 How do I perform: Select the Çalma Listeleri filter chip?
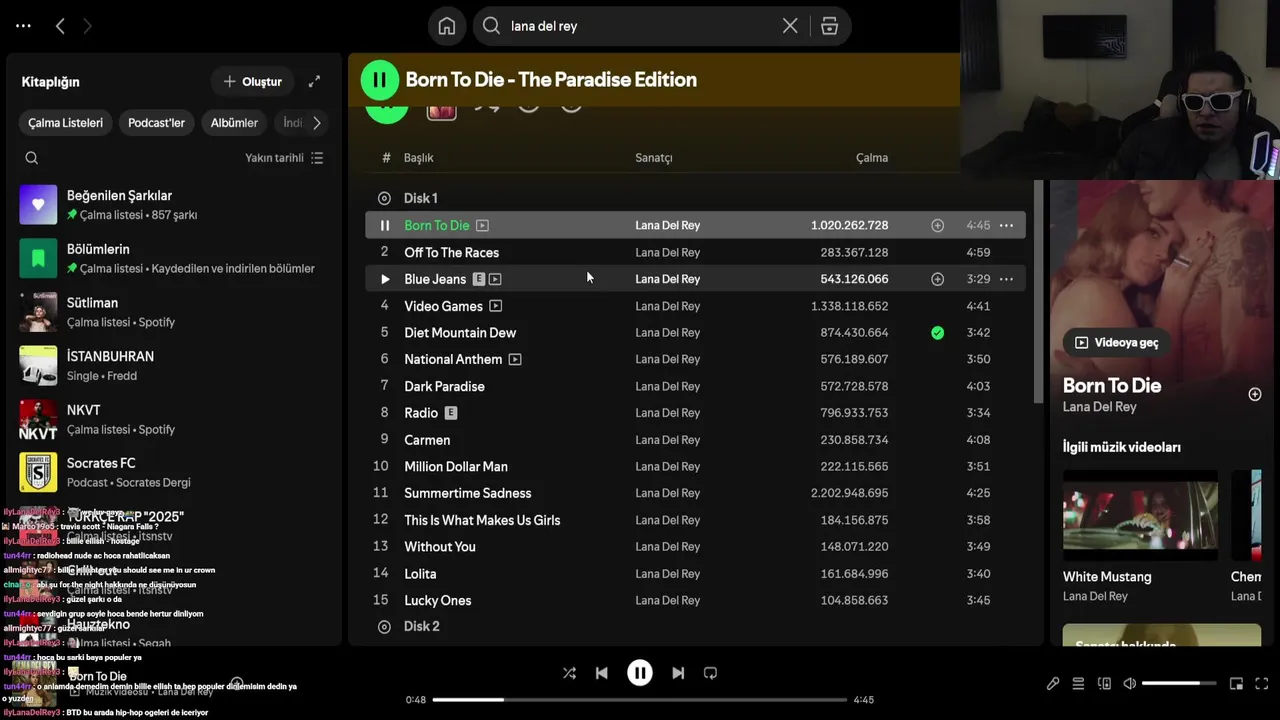(65, 123)
